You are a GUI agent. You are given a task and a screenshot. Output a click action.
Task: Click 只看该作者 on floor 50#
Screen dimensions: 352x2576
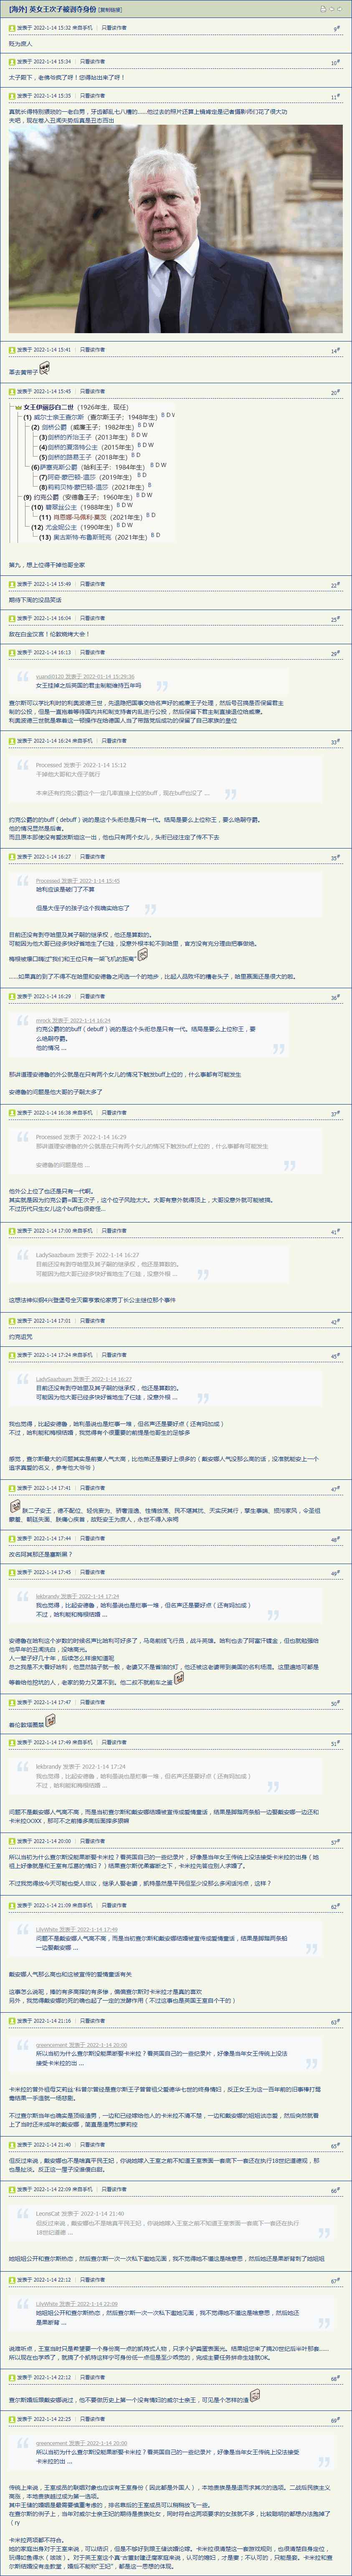92,1702
